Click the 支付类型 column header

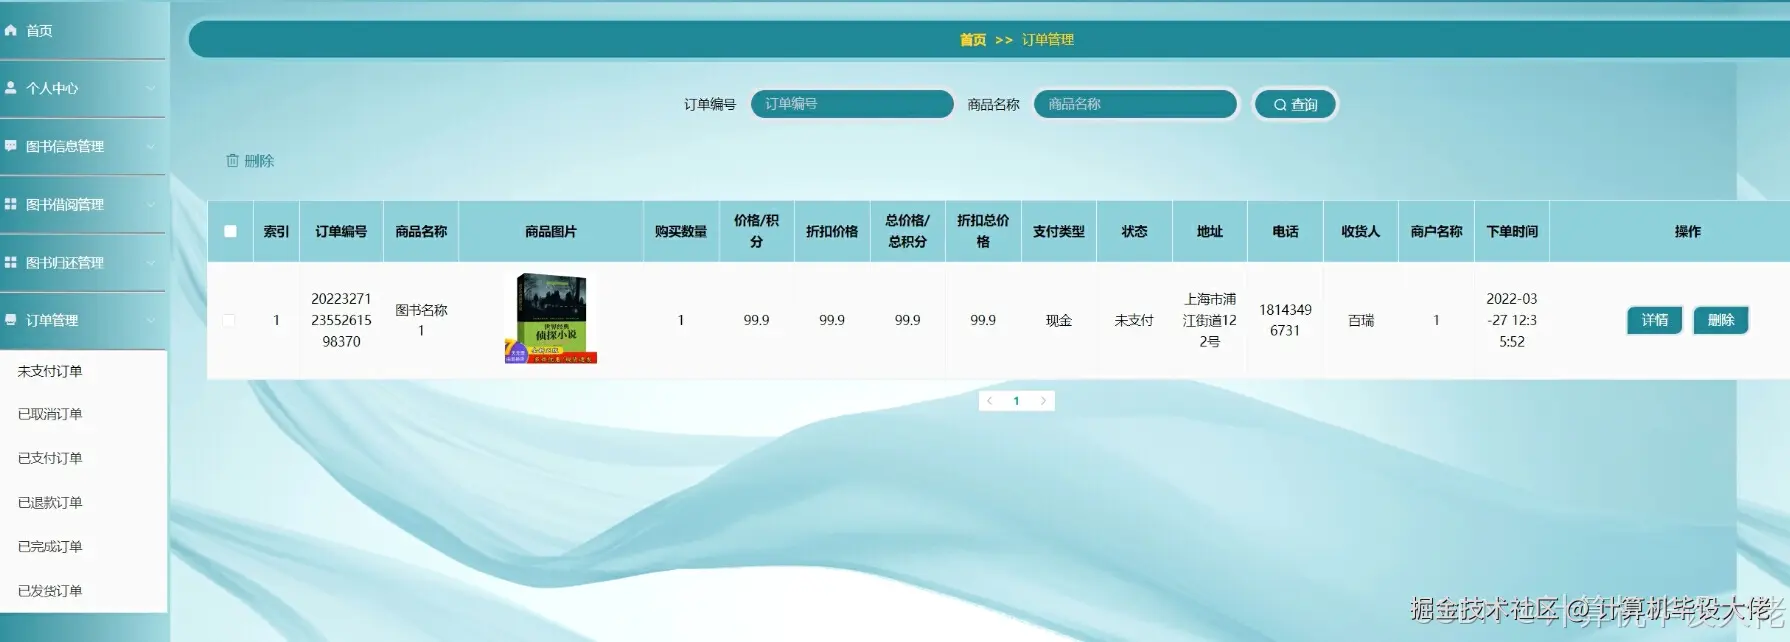(x=1059, y=231)
